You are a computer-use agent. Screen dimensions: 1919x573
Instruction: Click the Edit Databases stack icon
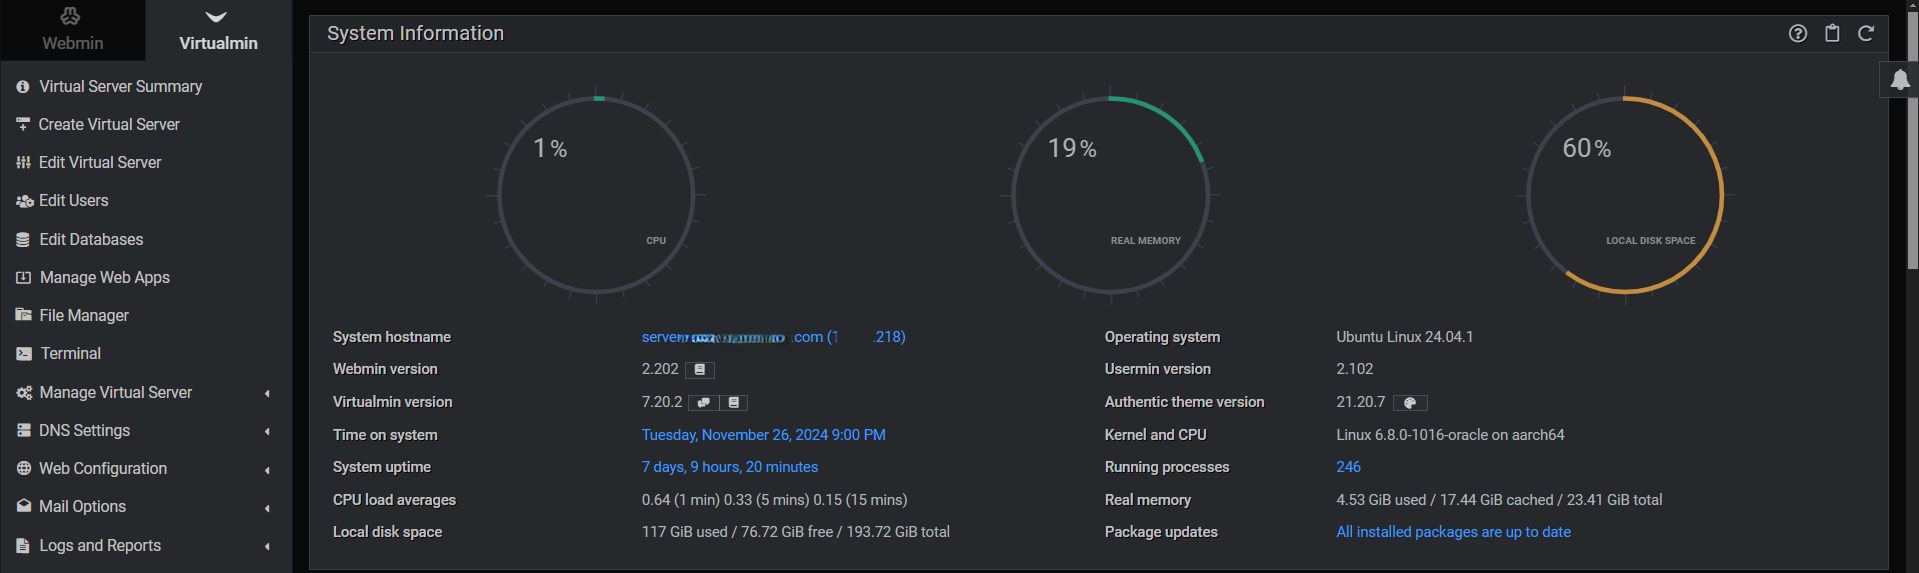pos(23,240)
